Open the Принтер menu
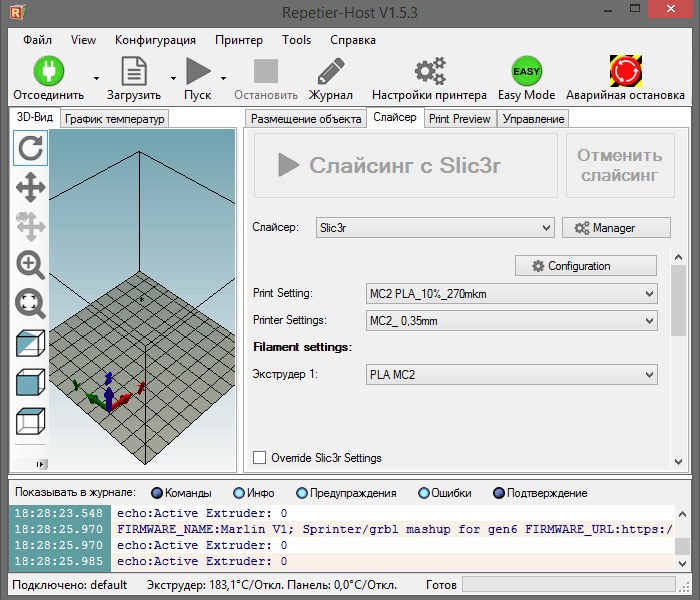The image size is (700, 600). pyautogui.click(x=239, y=40)
